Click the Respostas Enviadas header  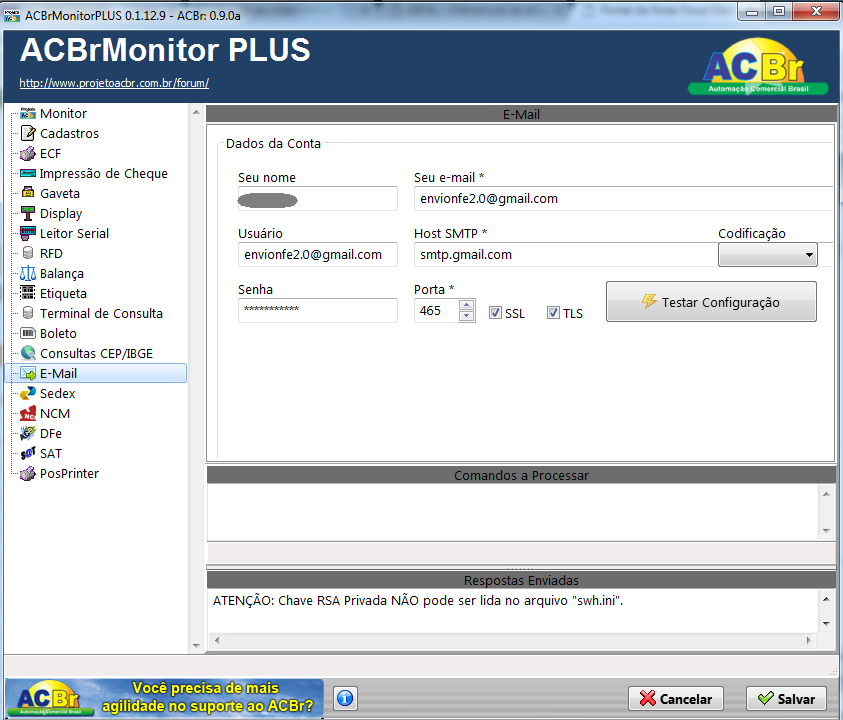click(521, 580)
